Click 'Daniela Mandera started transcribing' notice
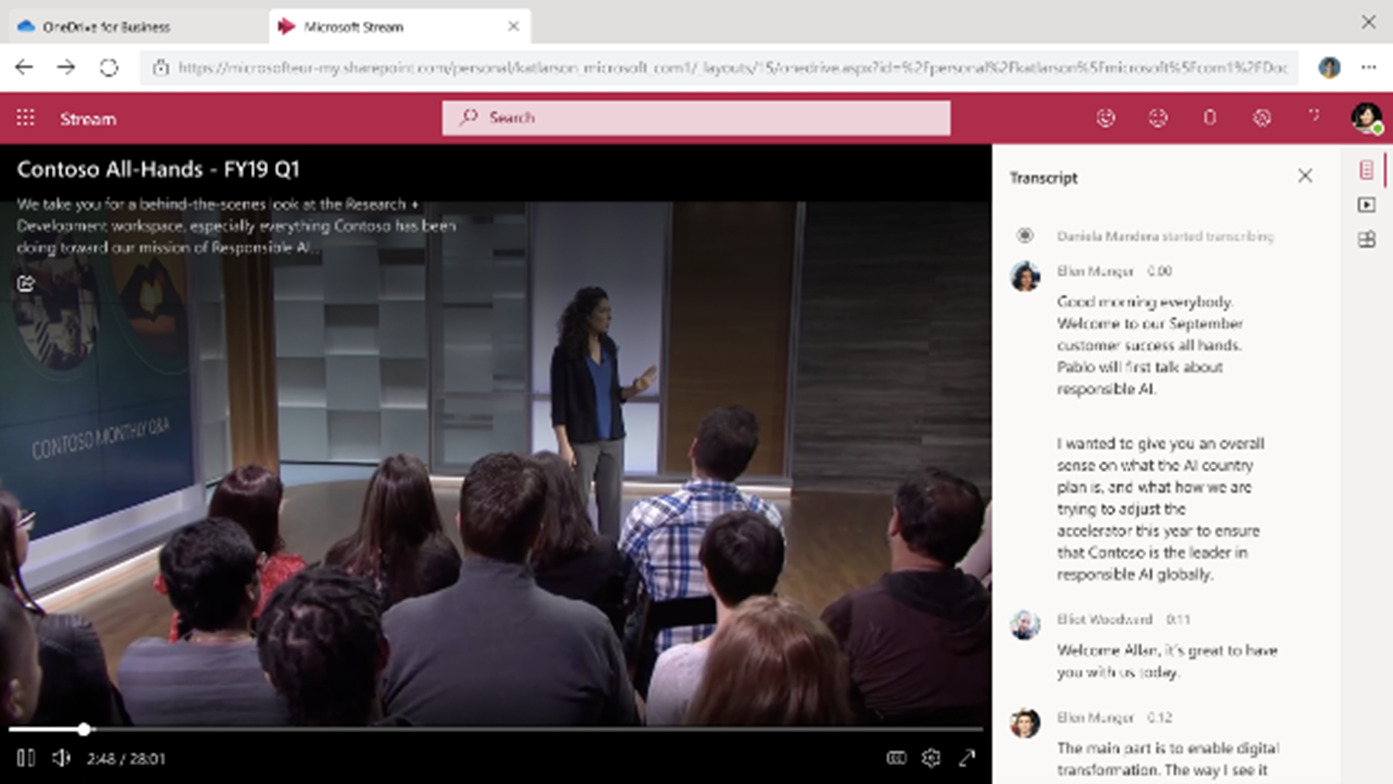 (x=1165, y=236)
